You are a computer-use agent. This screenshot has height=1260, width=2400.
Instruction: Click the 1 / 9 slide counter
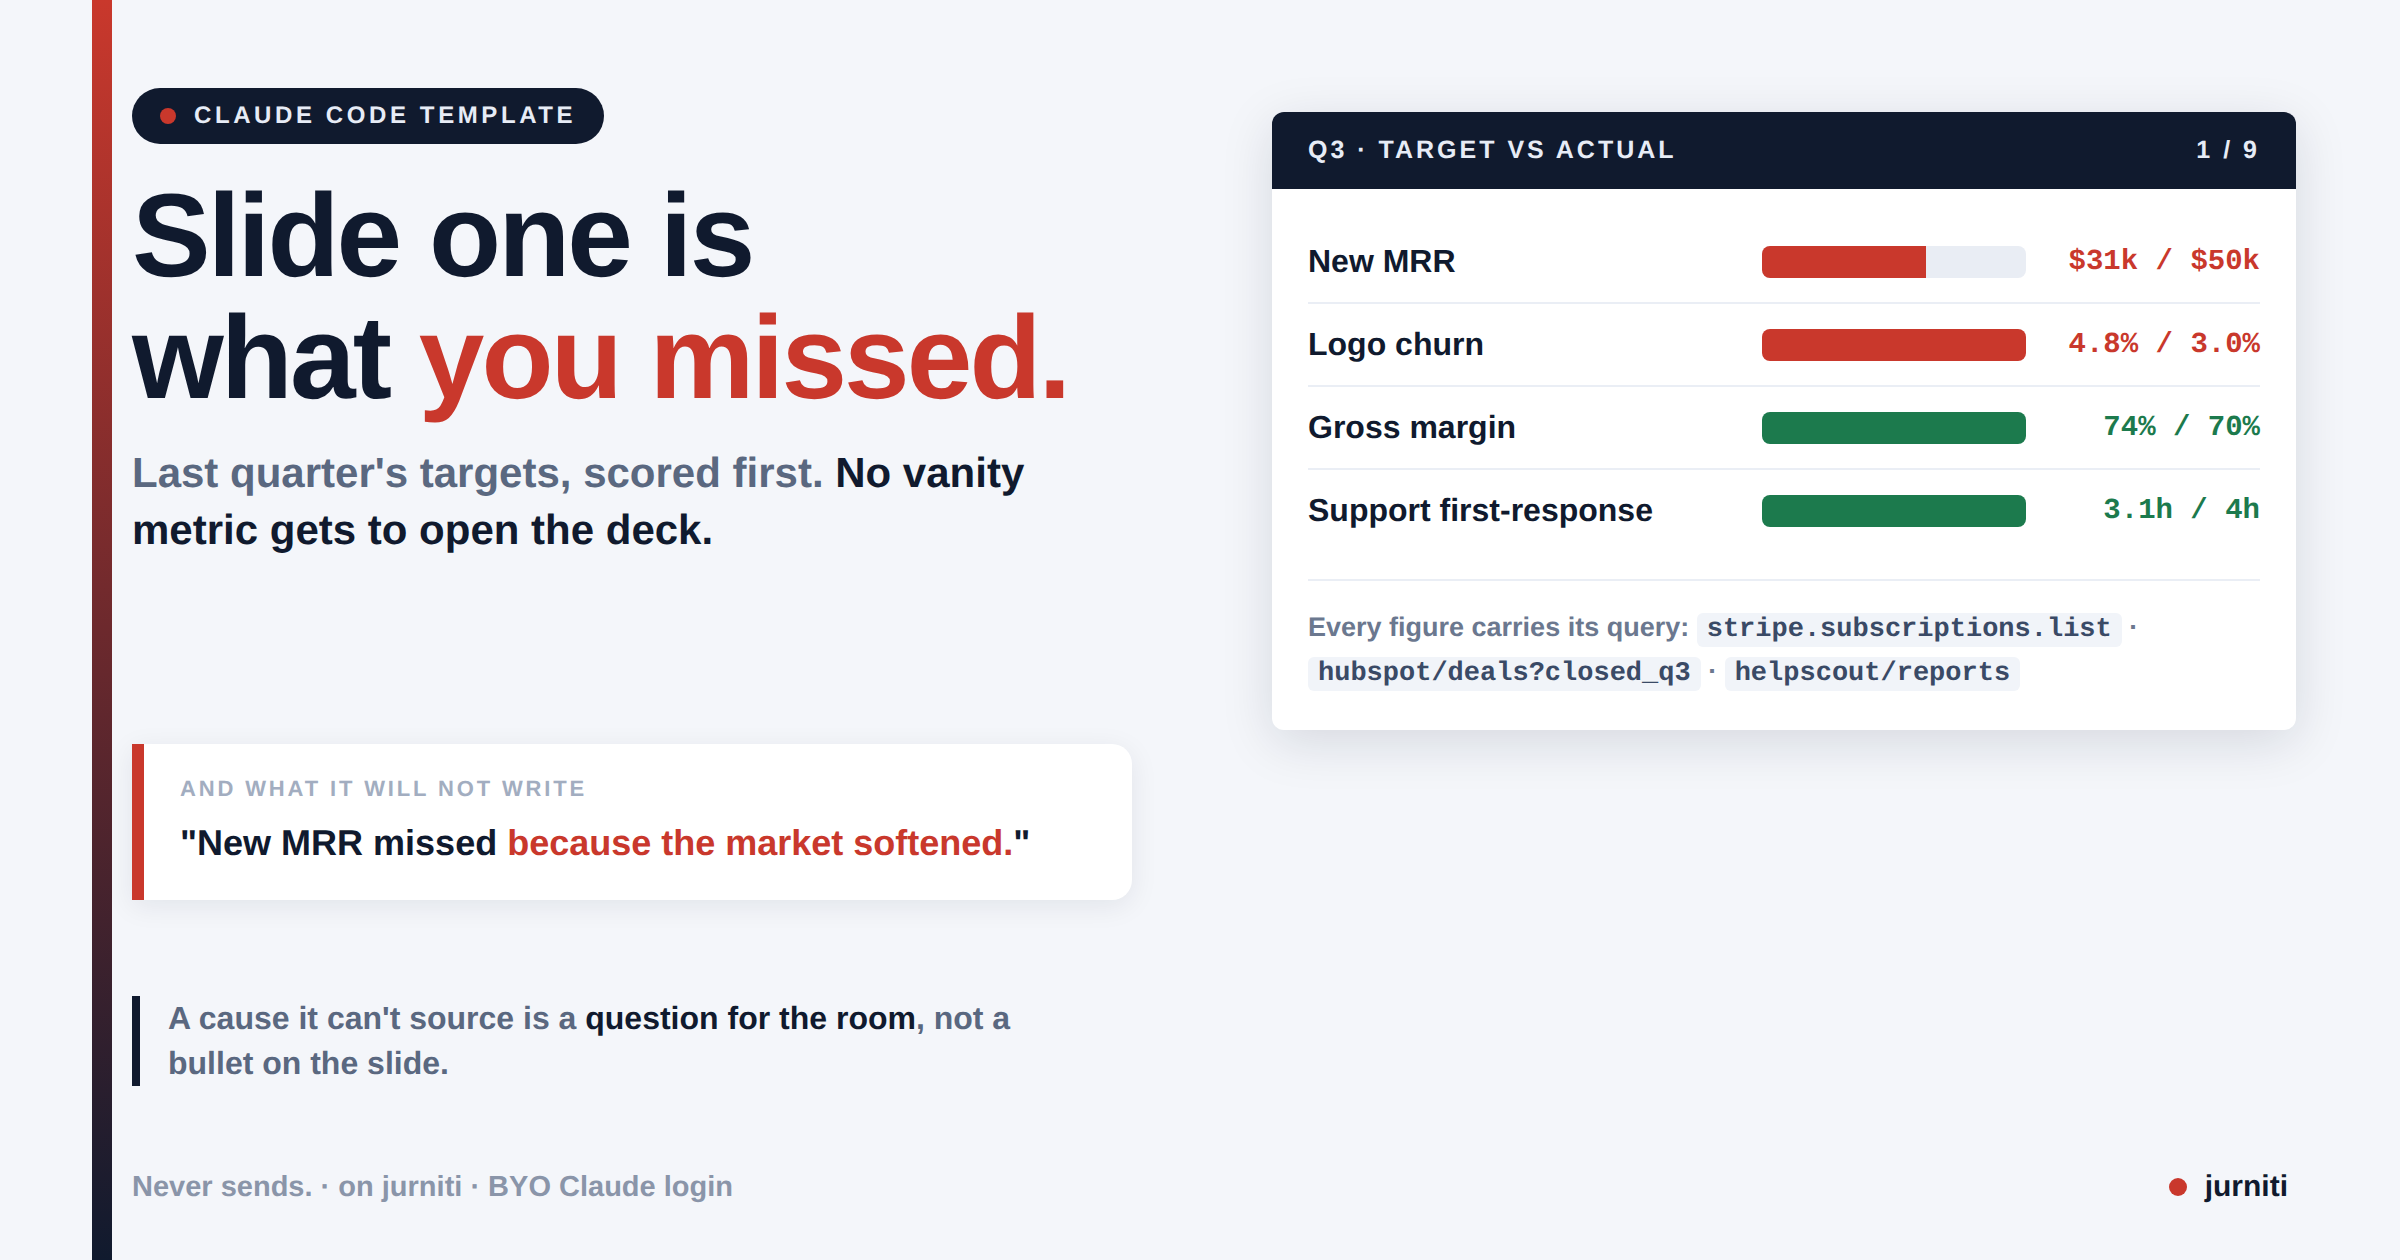click(x=2226, y=150)
